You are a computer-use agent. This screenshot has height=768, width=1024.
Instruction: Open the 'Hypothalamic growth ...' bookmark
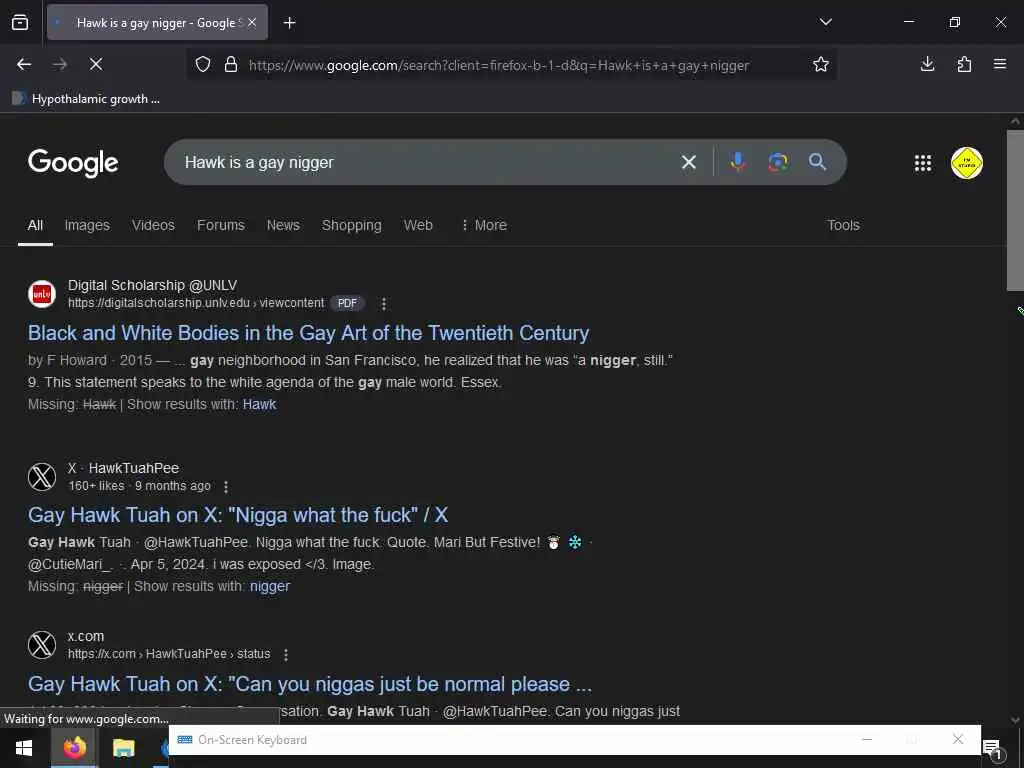(x=86, y=99)
